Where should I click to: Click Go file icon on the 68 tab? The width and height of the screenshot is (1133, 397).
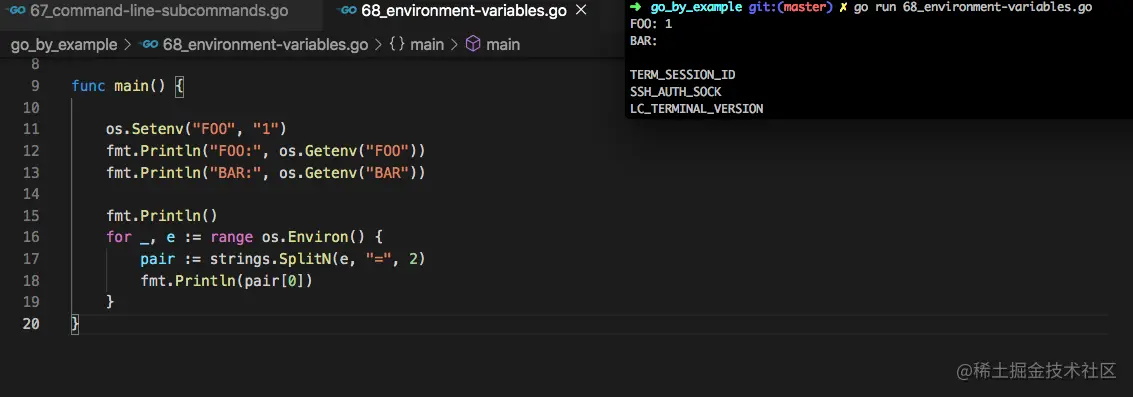(x=348, y=11)
